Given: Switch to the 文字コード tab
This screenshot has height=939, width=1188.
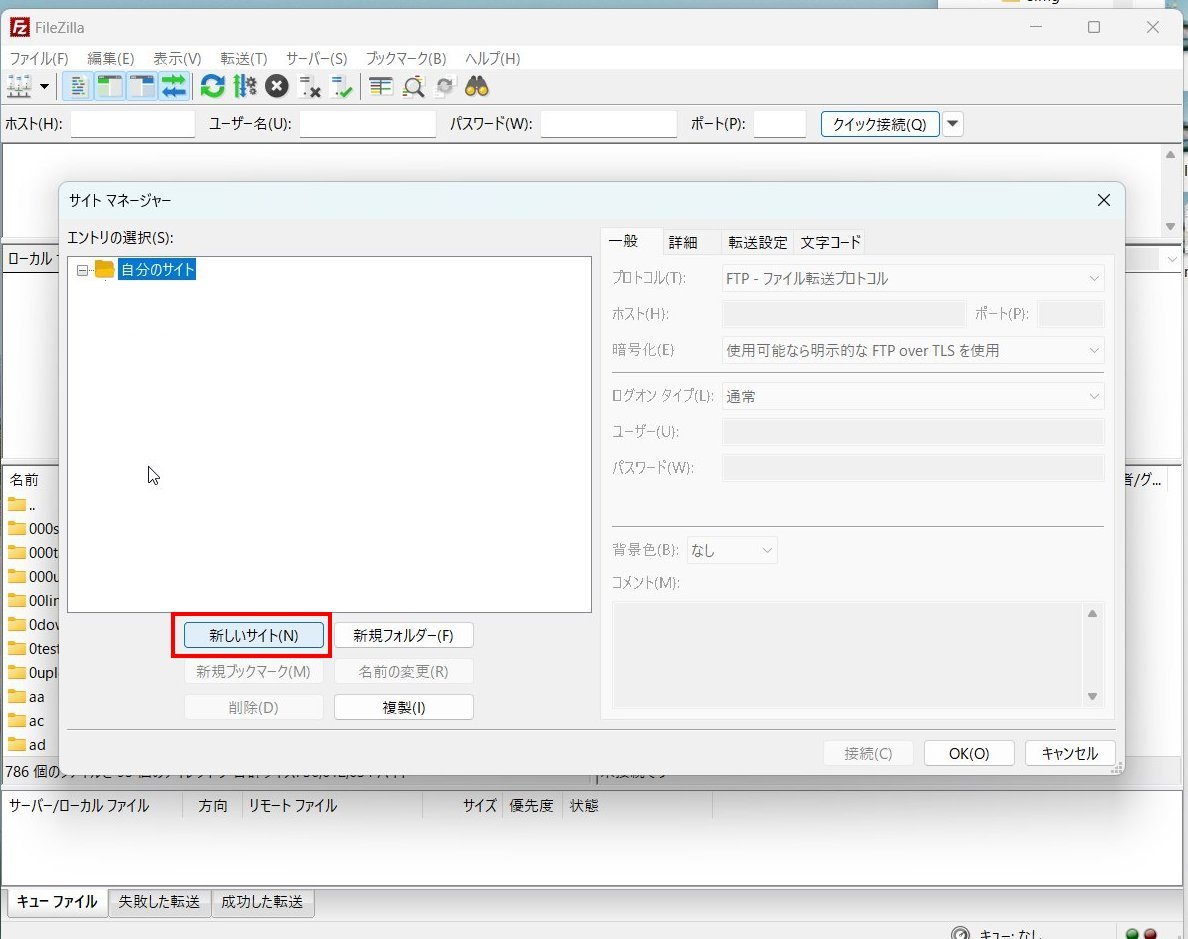Looking at the screenshot, I should click(x=830, y=243).
